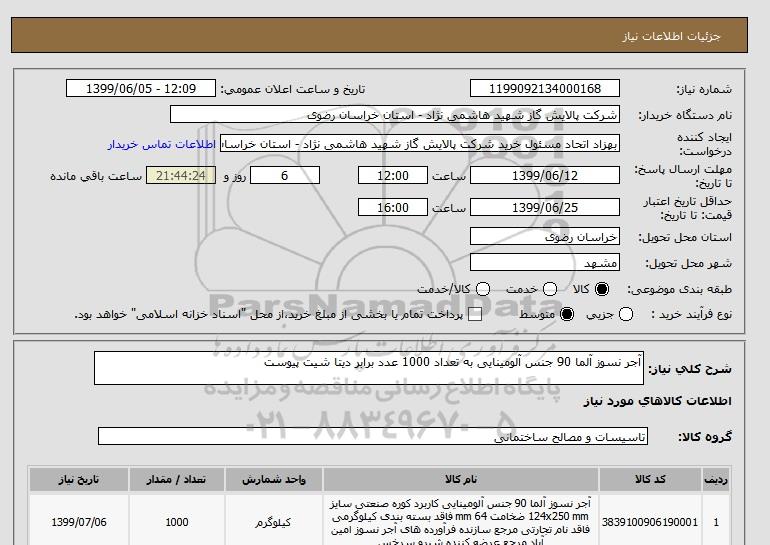This screenshot has width=770, height=545.
Task: Click the response deadline time 12:00
Action: 393,175
